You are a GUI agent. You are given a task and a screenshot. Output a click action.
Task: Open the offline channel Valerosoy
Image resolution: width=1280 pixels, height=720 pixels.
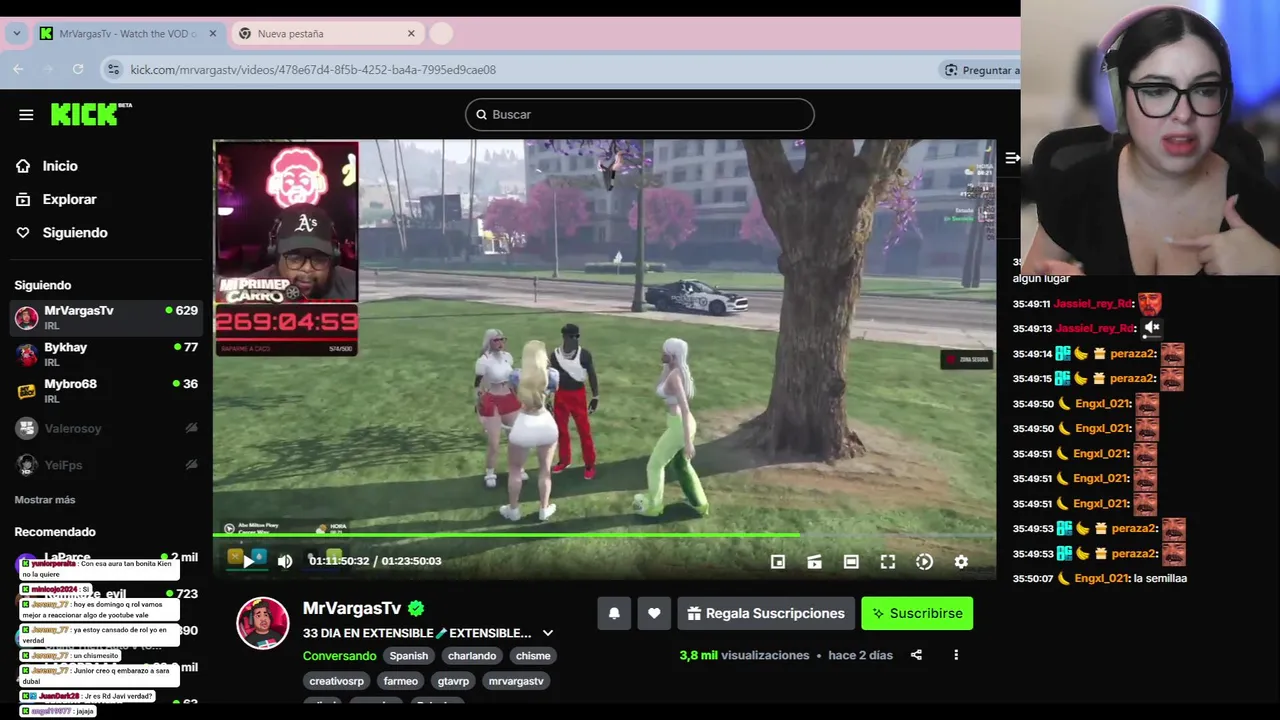(x=106, y=428)
